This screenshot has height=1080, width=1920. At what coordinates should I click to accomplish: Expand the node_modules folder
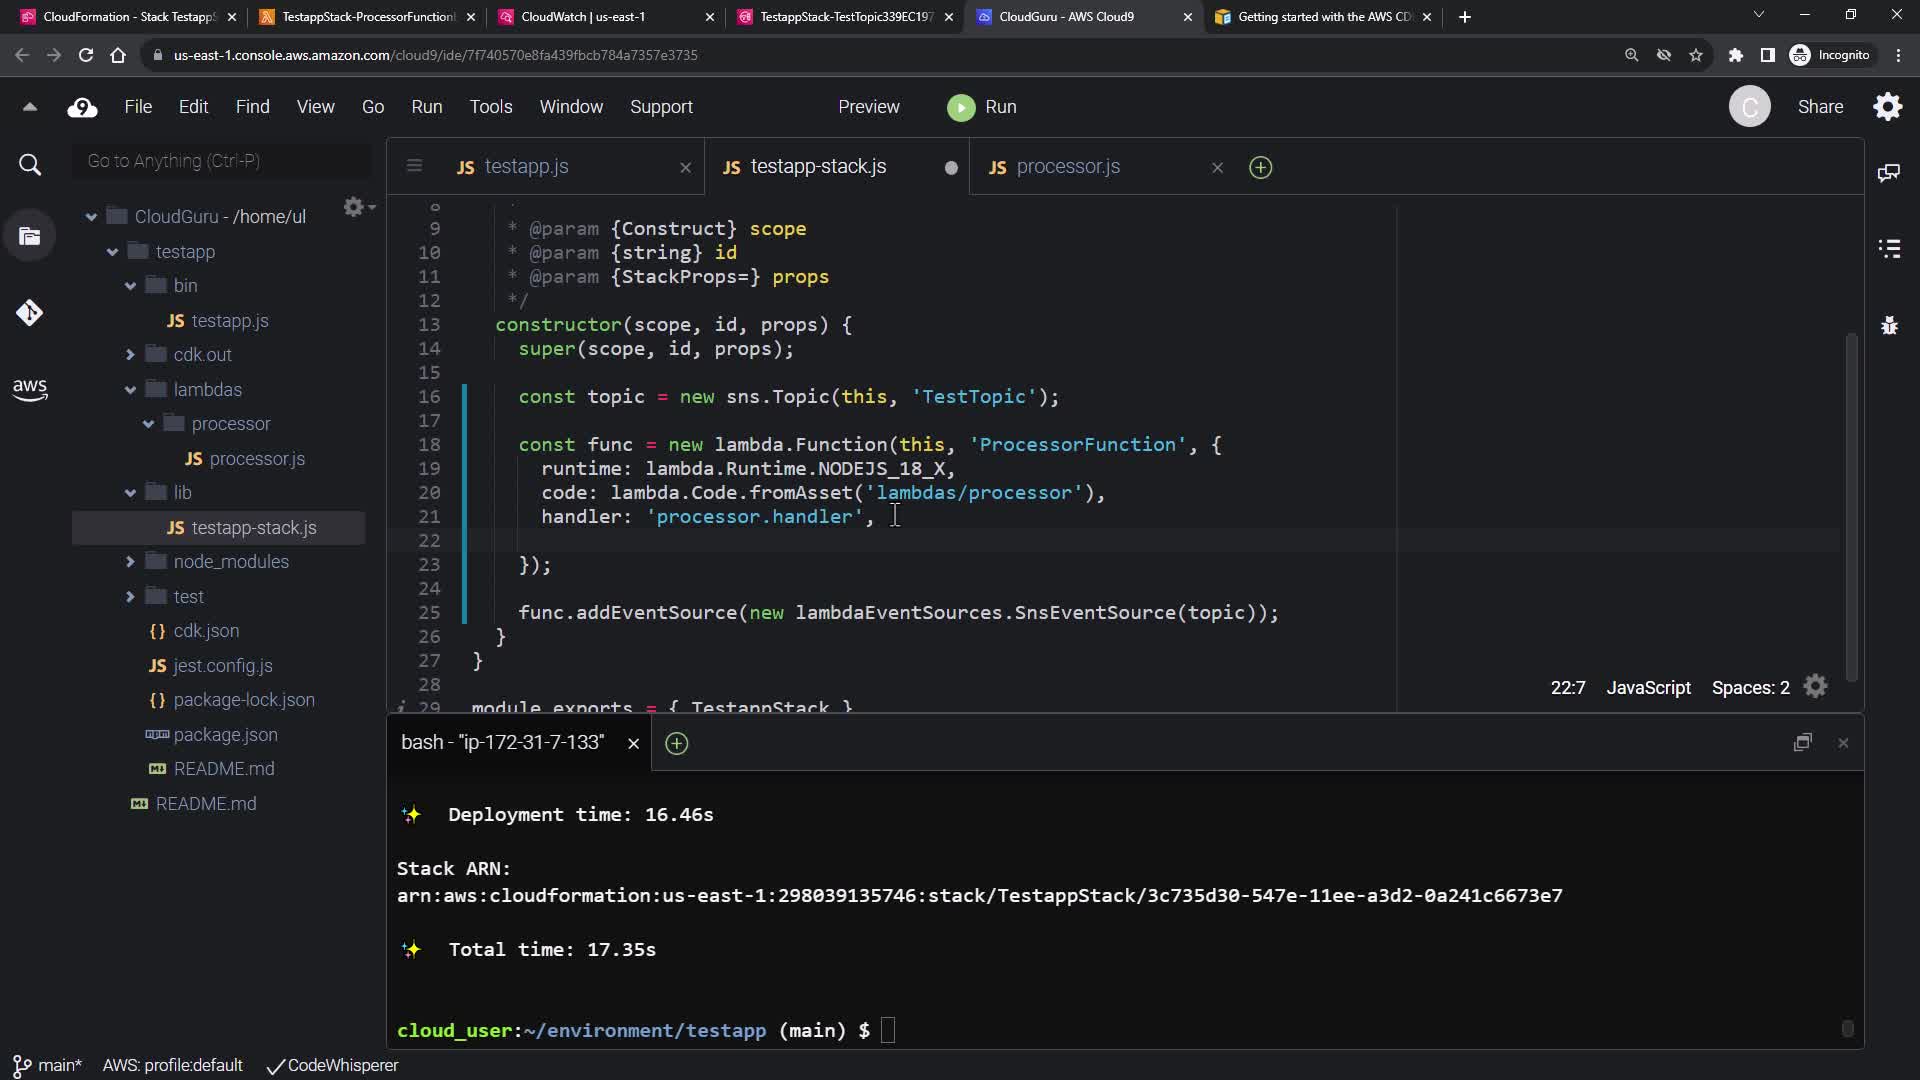click(130, 562)
